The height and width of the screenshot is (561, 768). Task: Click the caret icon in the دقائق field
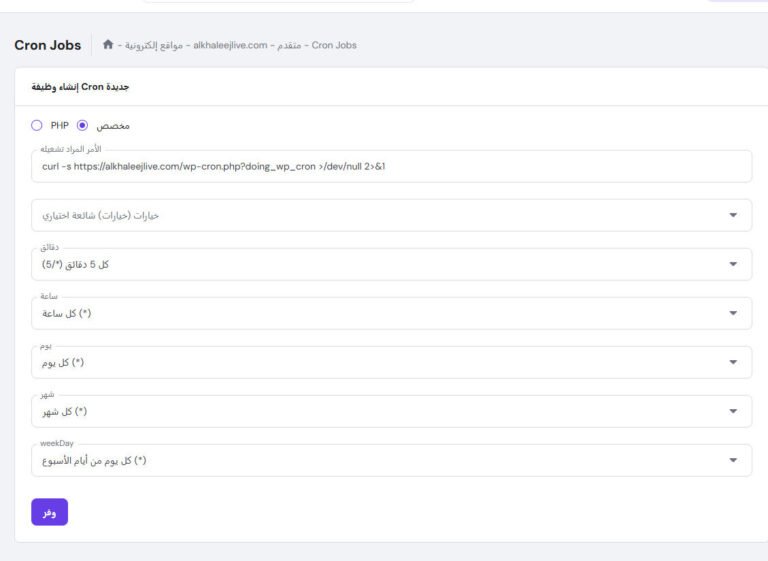[x=733, y=264]
